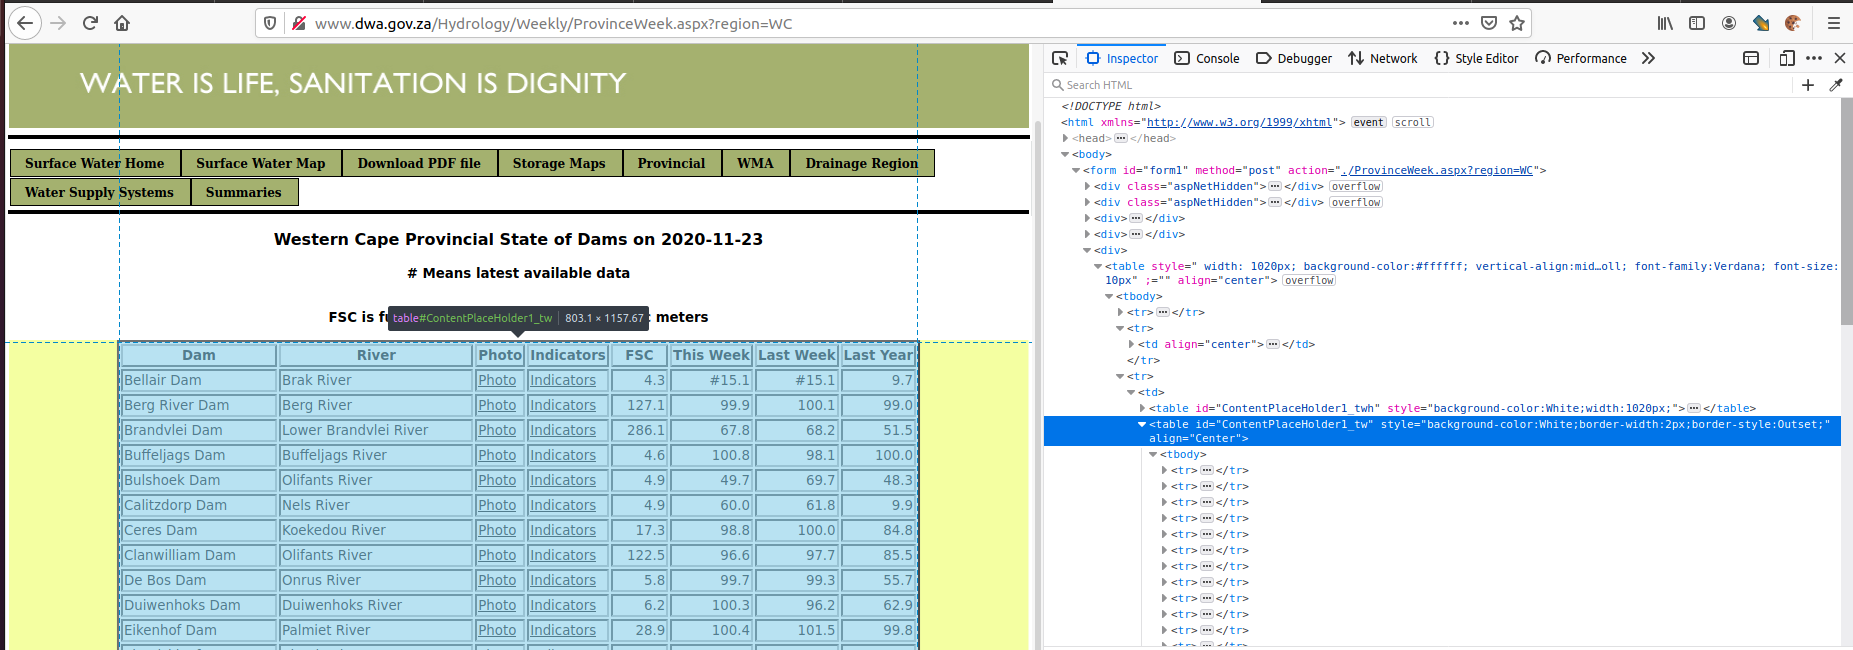1853x650 pixels.
Task: Click the eyedropper color picker icon
Action: (1836, 85)
